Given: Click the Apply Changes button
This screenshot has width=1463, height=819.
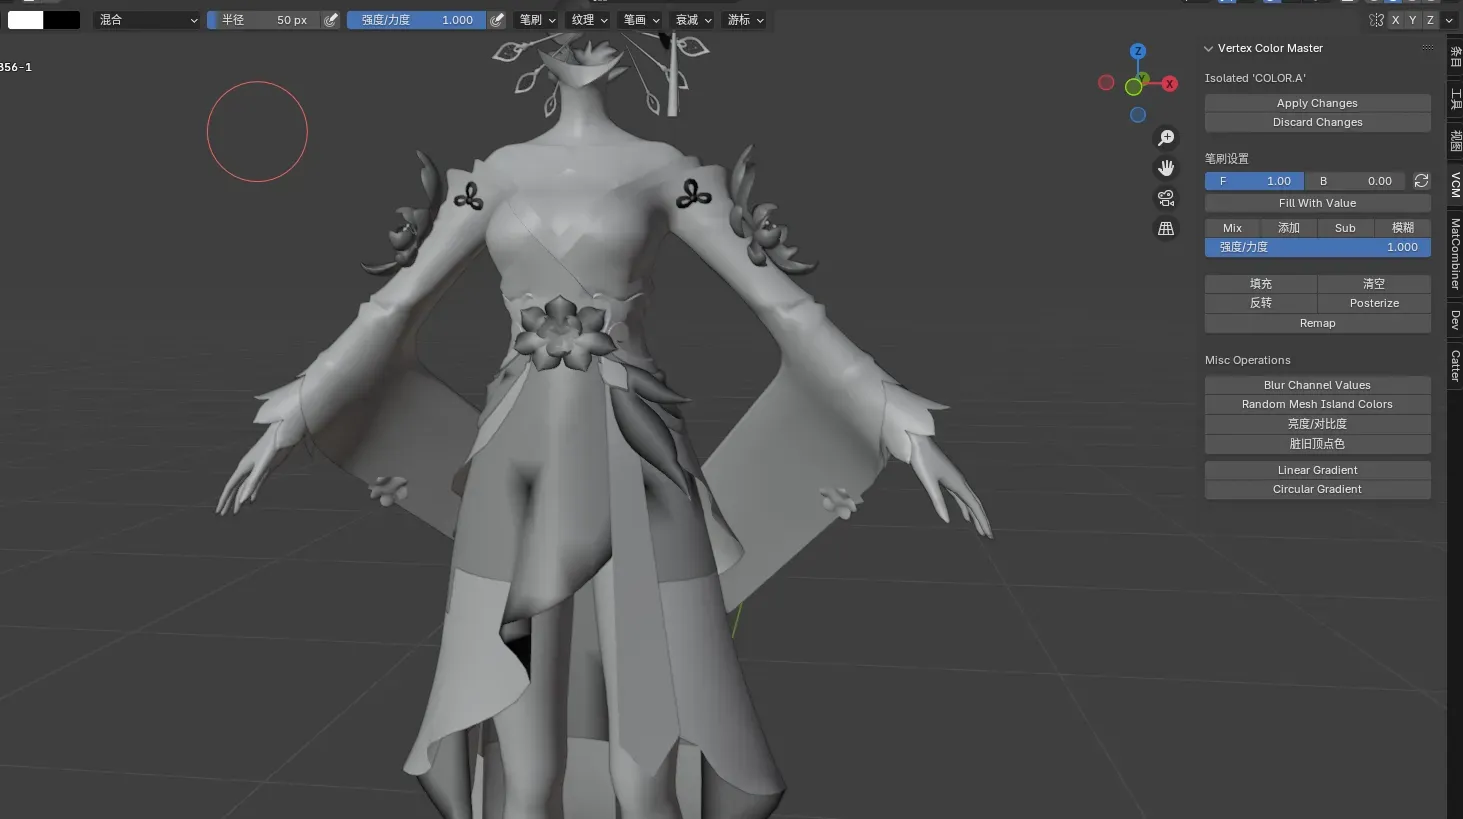Looking at the screenshot, I should pyautogui.click(x=1317, y=103).
